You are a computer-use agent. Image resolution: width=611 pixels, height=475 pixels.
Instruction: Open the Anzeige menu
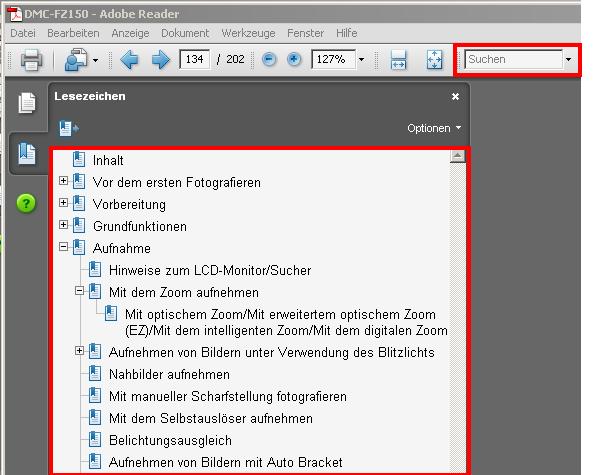click(x=130, y=33)
